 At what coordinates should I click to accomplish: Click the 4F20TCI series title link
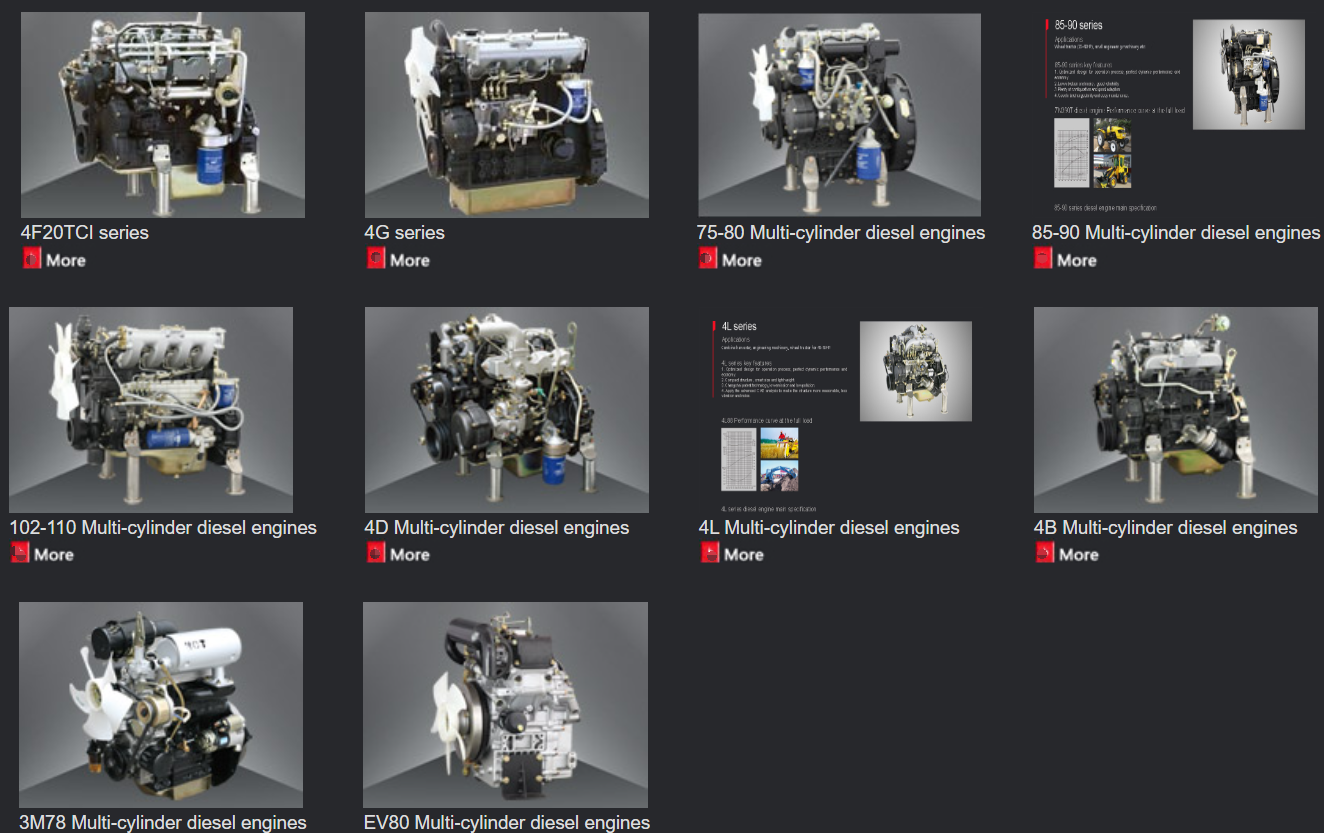click(x=85, y=233)
